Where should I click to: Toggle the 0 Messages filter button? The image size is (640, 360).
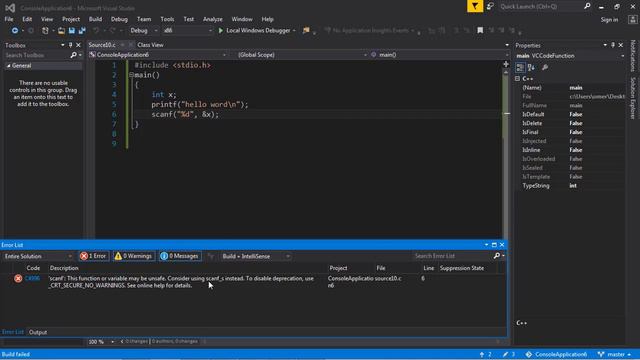[180, 256]
